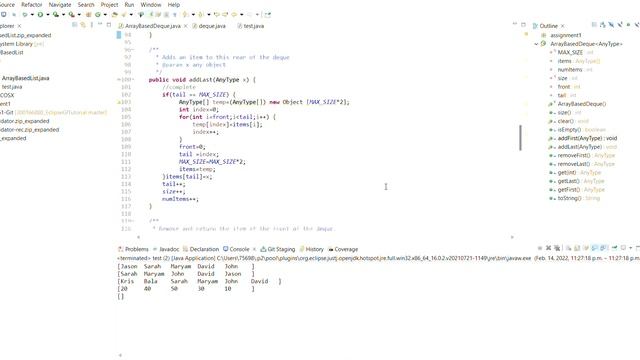Switch to the Git Staging tab
Viewport: 640px width, 360px height.
[x=278, y=249]
